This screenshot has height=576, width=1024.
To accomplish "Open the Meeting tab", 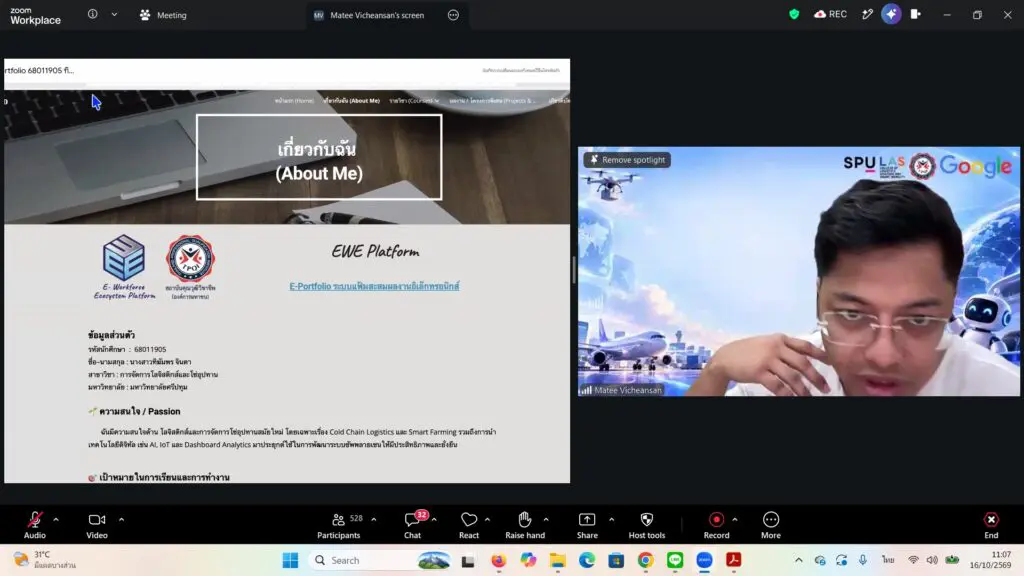I will click(x=163, y=15).
